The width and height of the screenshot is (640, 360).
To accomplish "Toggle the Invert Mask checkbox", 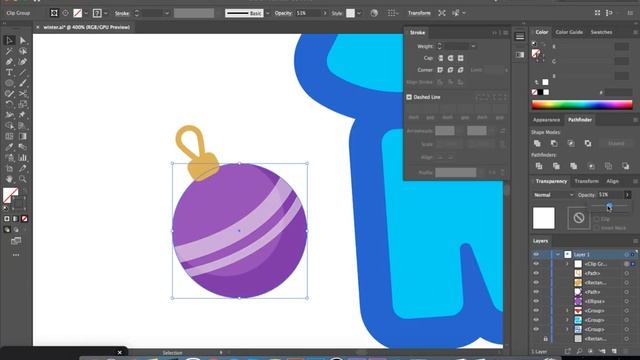I will point(597,228).
